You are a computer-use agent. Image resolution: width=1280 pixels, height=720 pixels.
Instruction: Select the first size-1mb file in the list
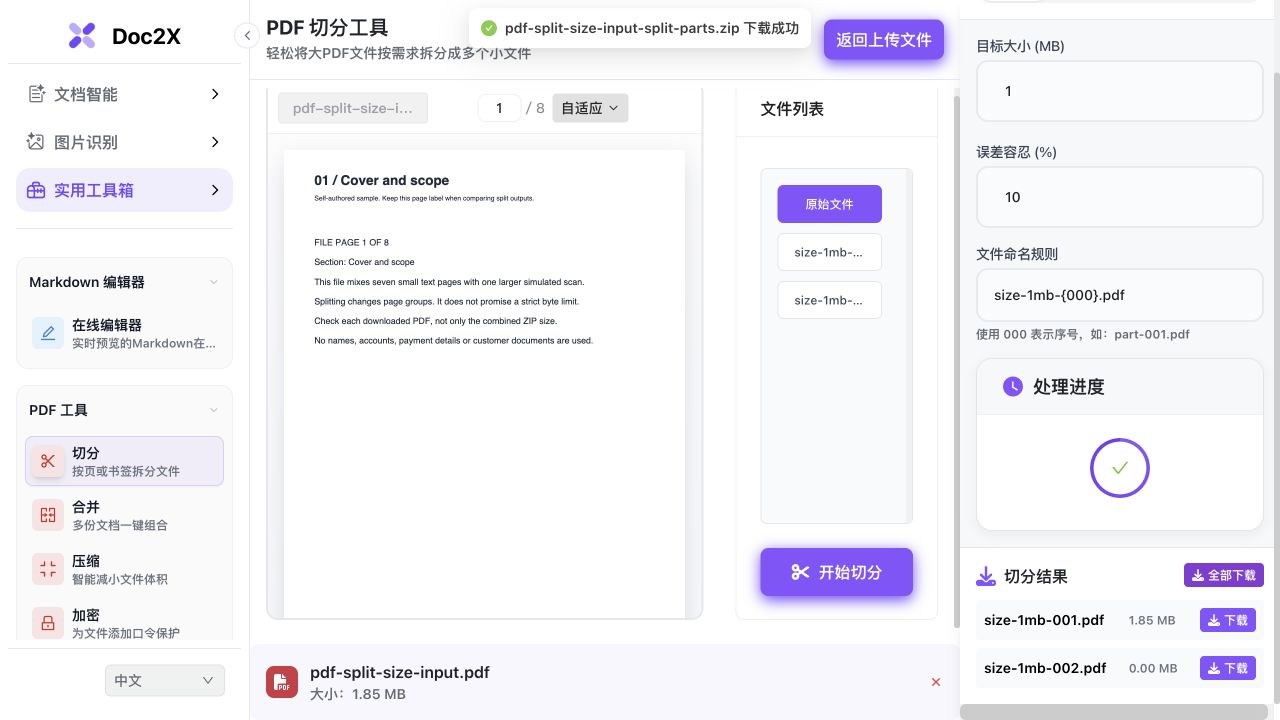(x=829, y=252)
